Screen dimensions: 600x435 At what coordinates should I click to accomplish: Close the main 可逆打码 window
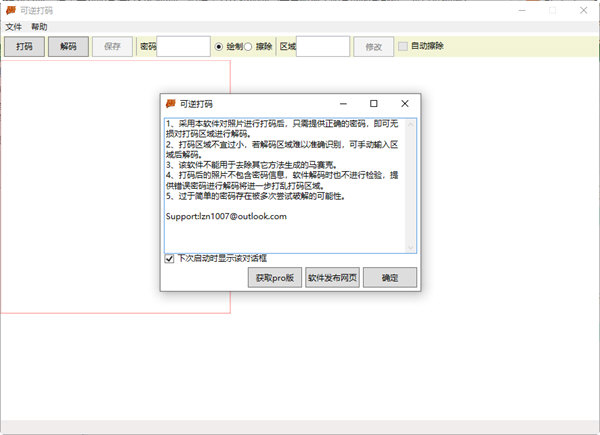coord(583,10)
